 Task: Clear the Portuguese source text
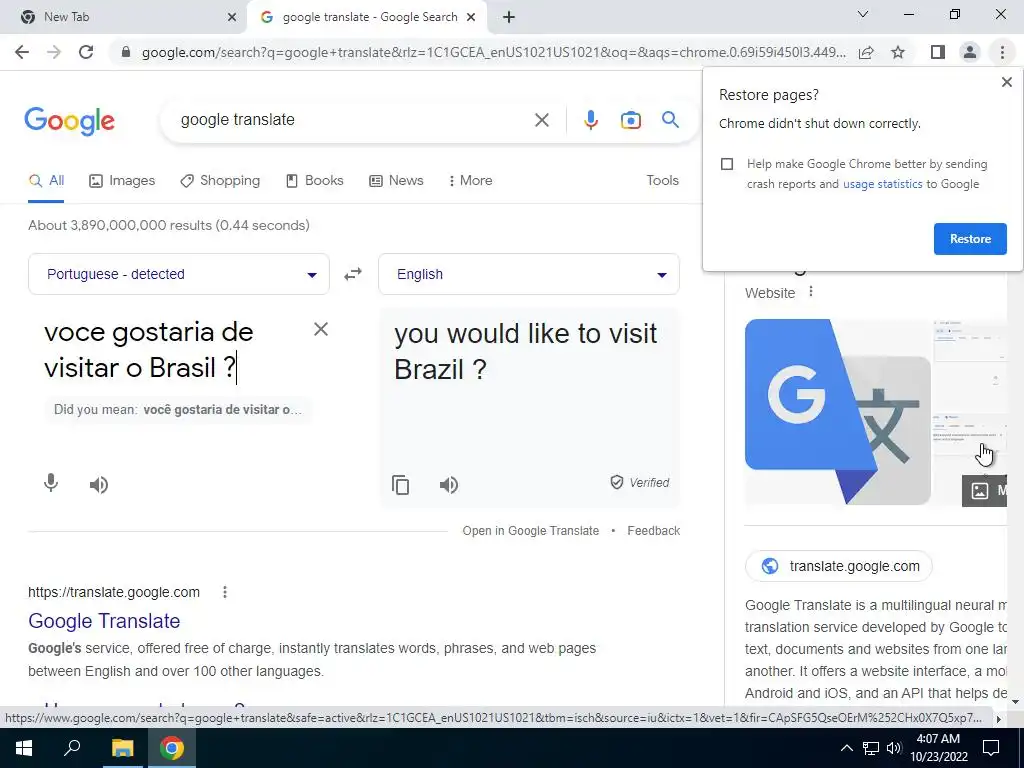coord(321,329)
